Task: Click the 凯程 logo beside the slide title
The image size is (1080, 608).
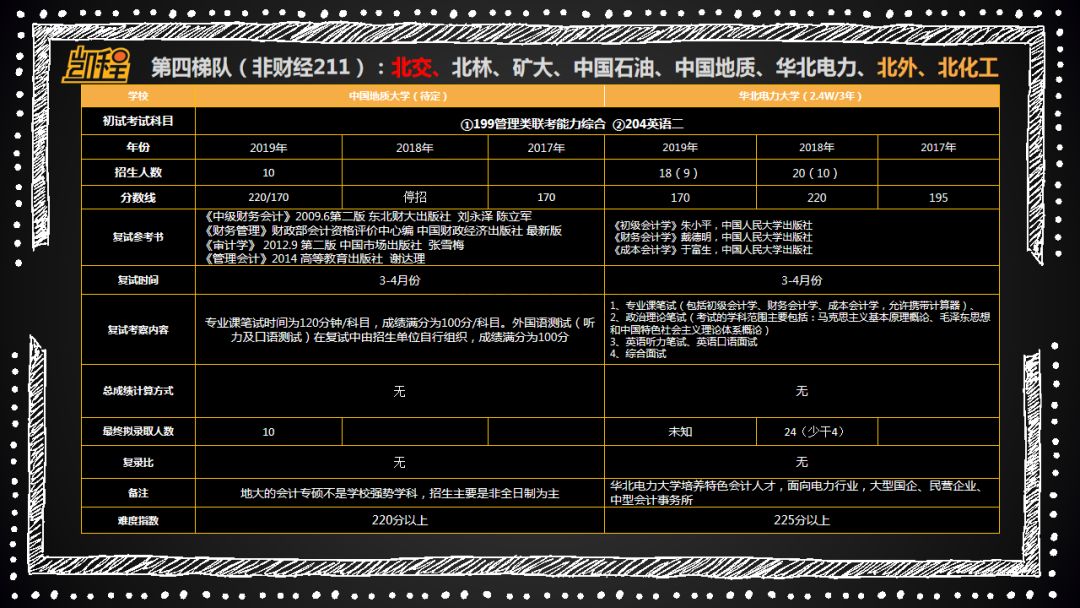Action: (x=96, y=65)
